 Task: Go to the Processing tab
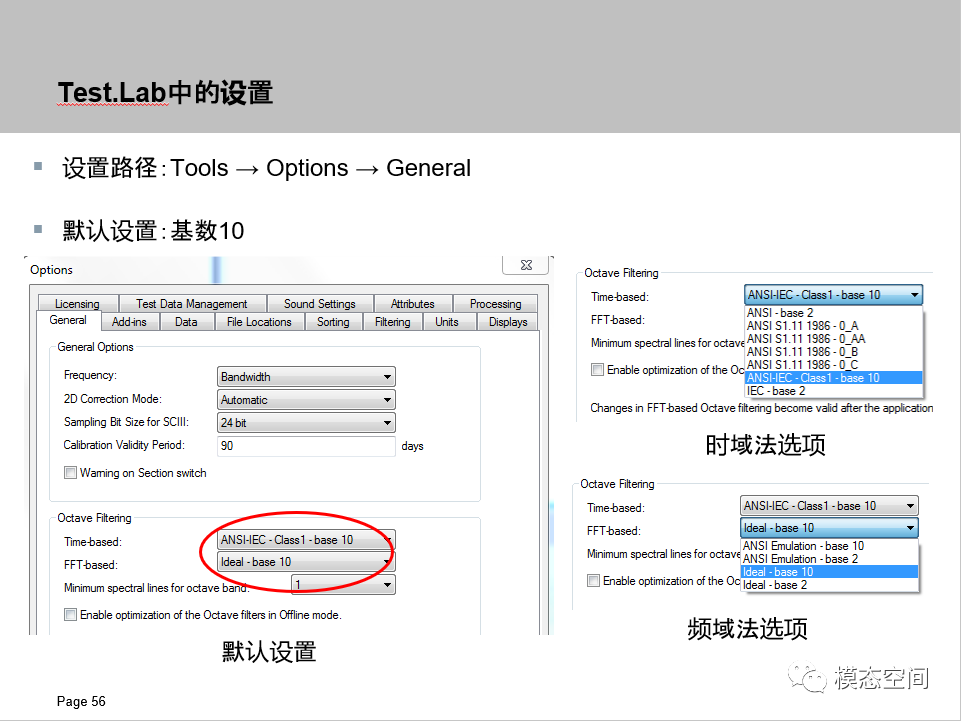[495, 303]
